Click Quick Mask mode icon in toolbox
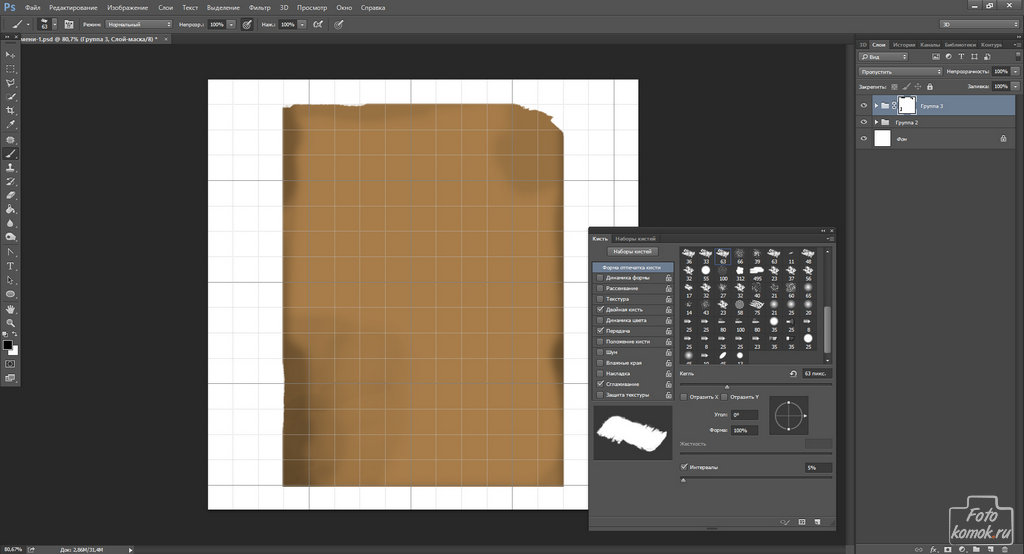Screen dimensions: 1024x554 pyautogui.click(x=10, y=364)
